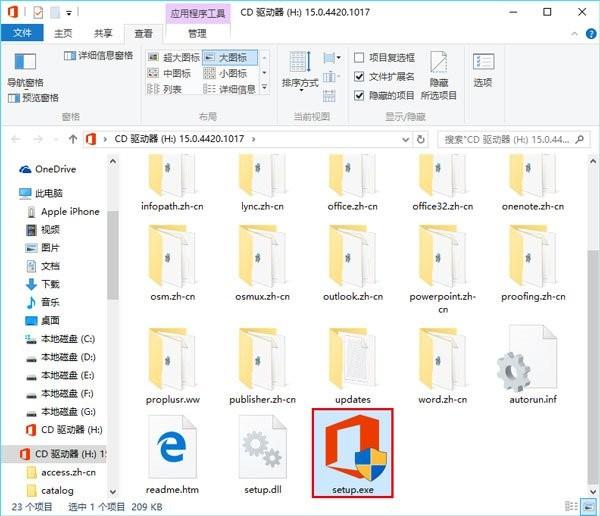Screen dimensions: 600x516
Task: Choose details (详细信息) layout
Action: [x=229, y=90]
